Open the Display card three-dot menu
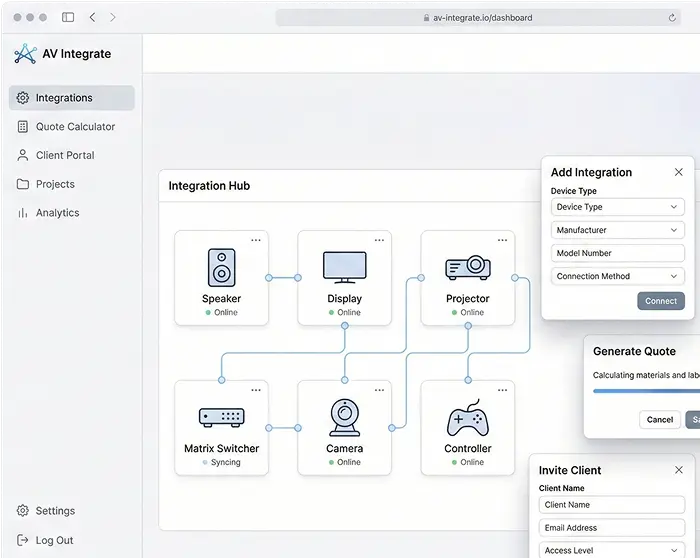 (379, 240)
